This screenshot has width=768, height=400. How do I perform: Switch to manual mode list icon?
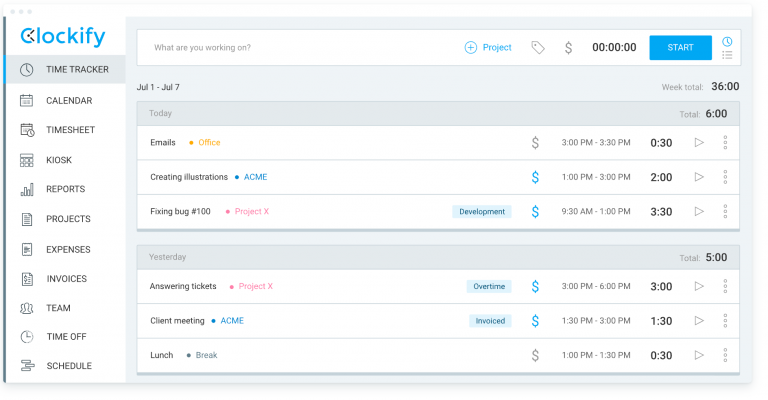pos(727,55)
